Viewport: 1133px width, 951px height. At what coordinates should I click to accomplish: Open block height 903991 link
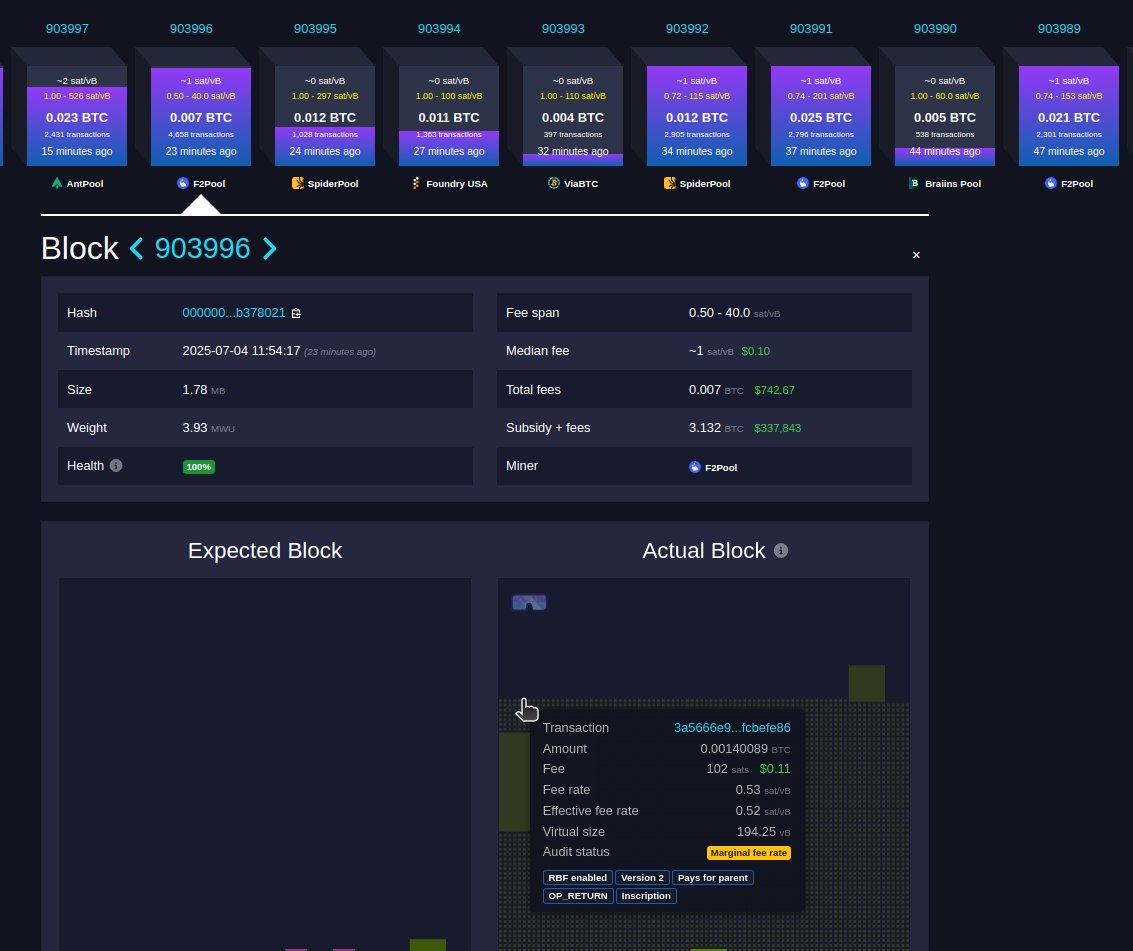pyautogui.click(x=811, y=29)
